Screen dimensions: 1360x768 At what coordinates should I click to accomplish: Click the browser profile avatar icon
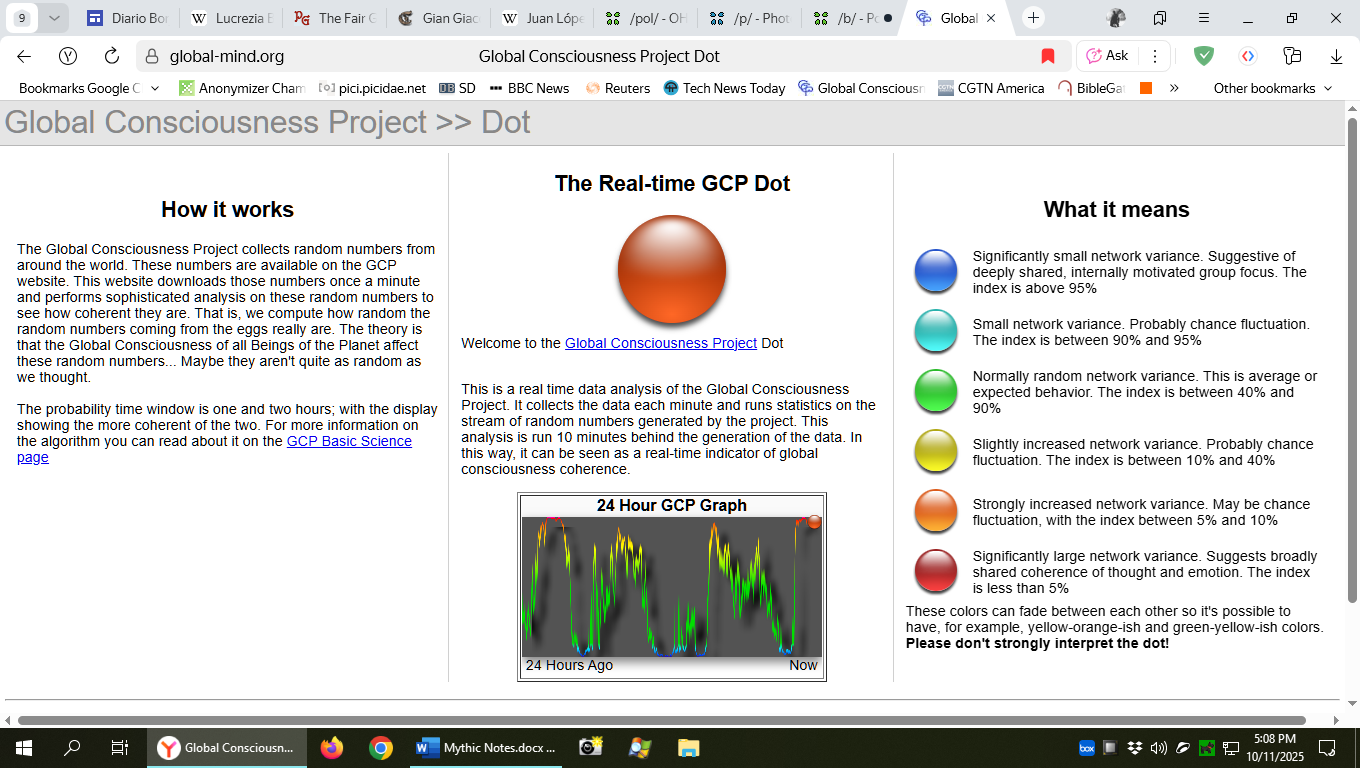point(1117,18)
